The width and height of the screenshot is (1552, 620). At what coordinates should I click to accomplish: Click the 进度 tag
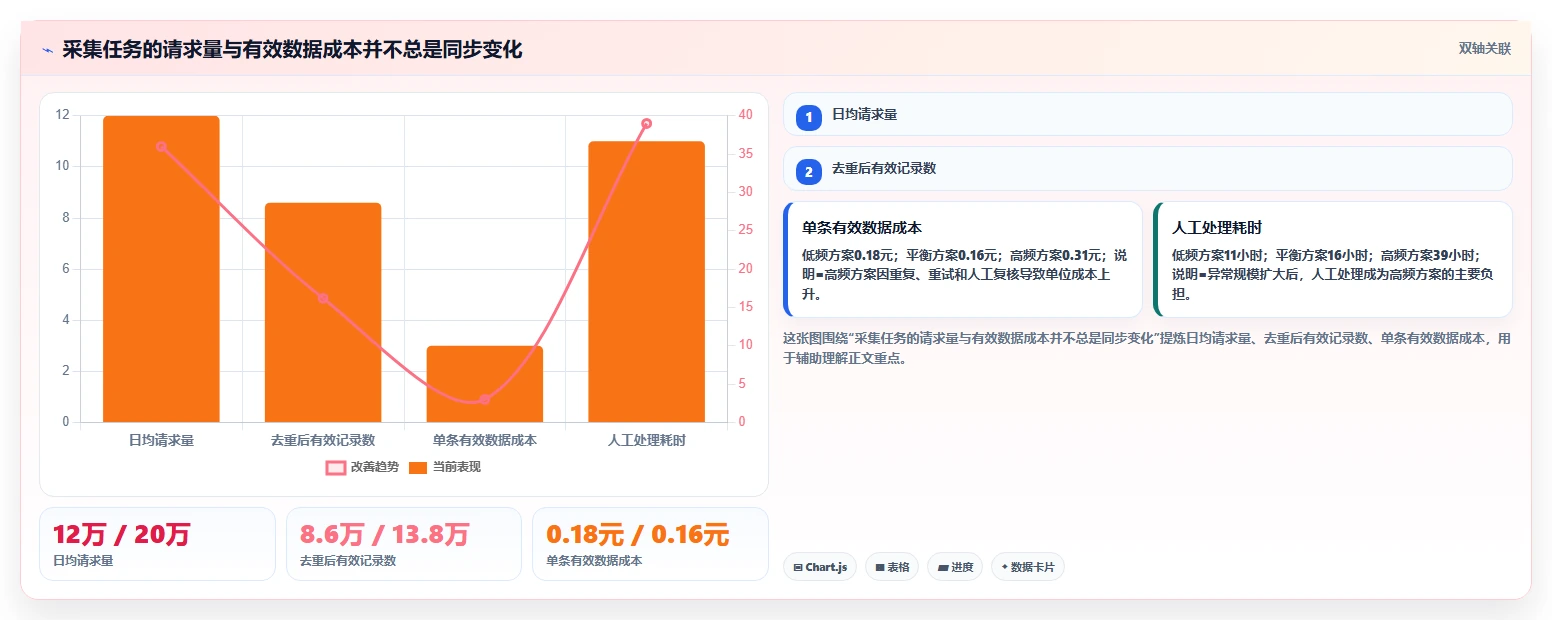[x=955, y=567]
